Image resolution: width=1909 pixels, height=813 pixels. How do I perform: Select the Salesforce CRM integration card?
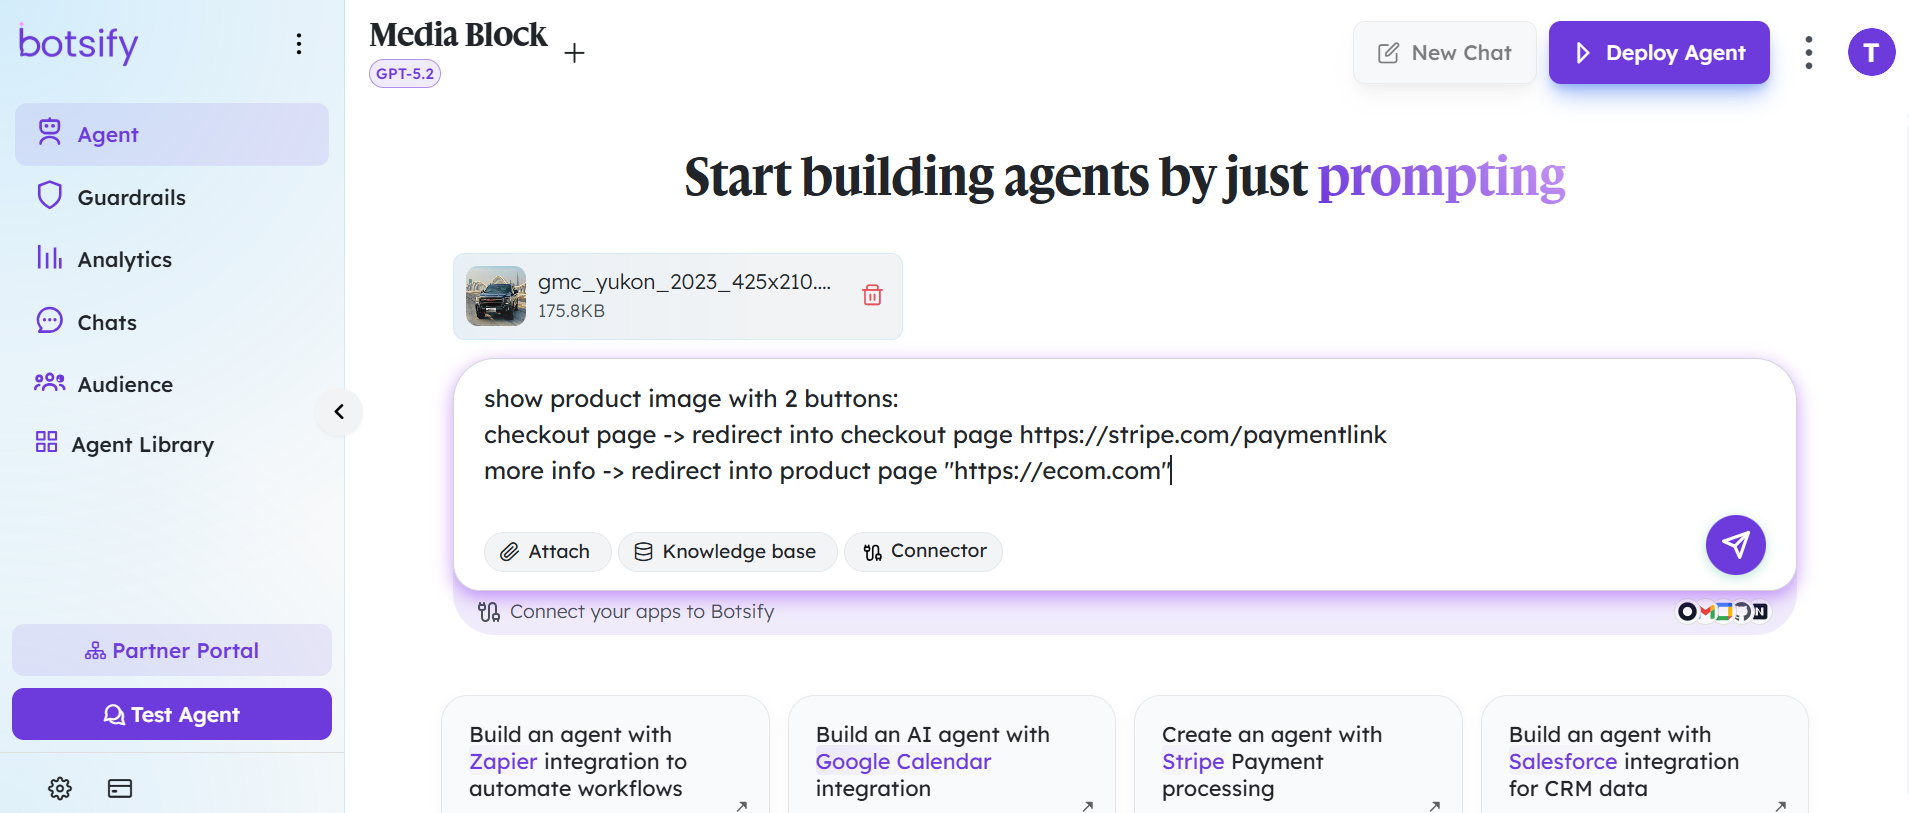(1645, 756)
